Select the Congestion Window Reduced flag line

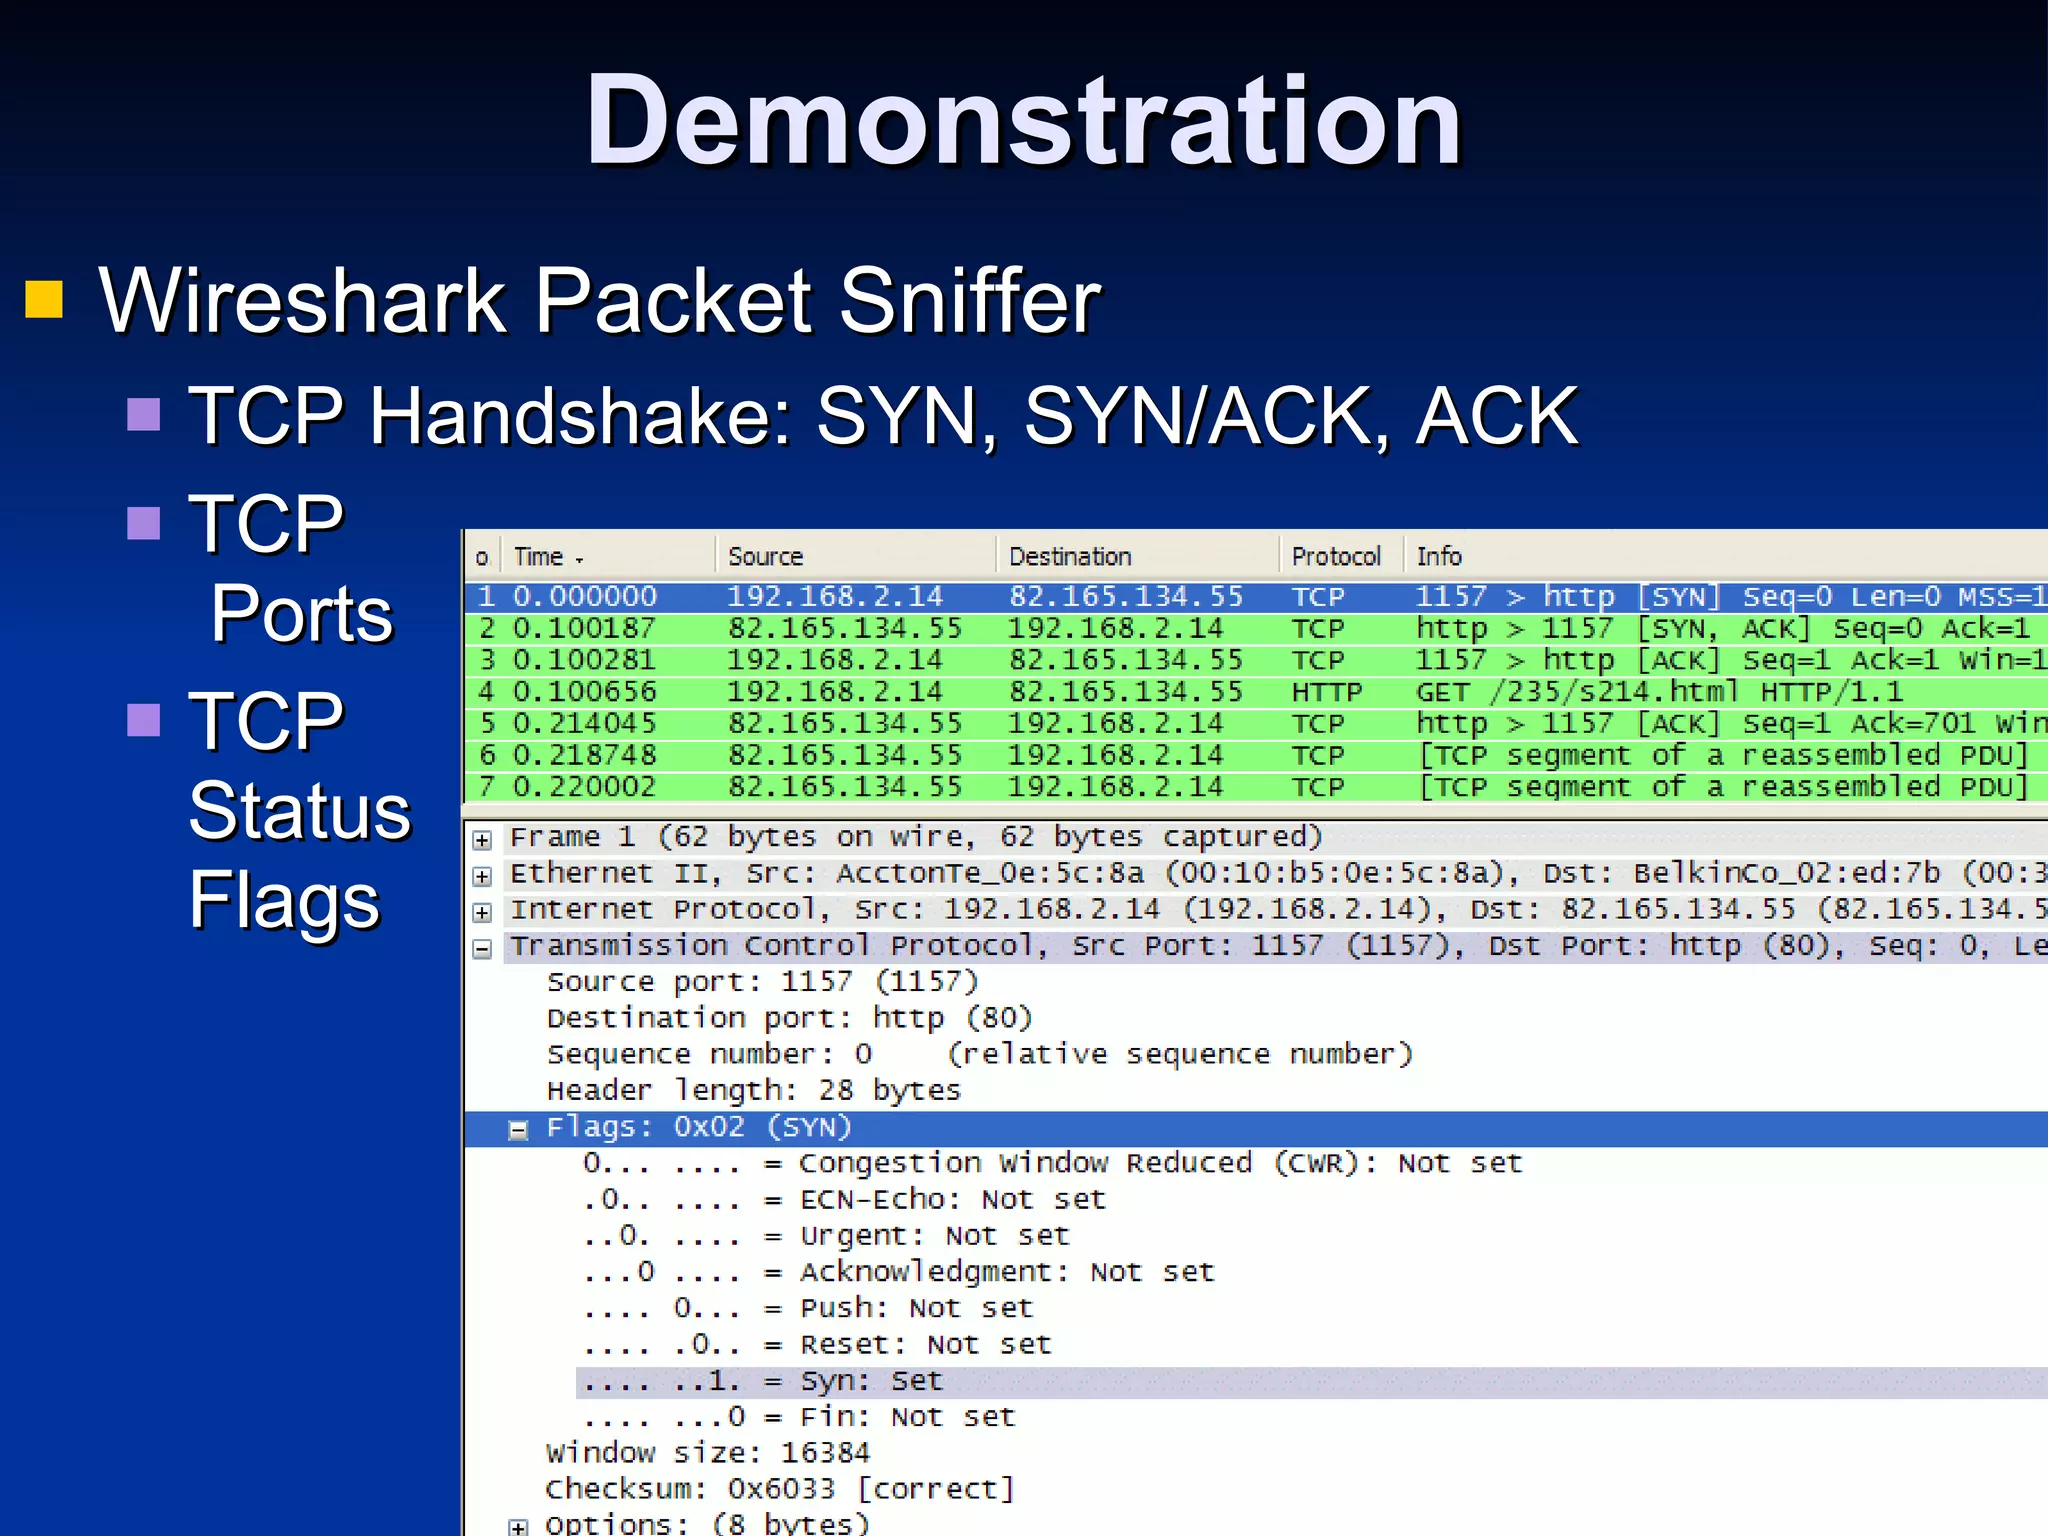(1053, 1163)
